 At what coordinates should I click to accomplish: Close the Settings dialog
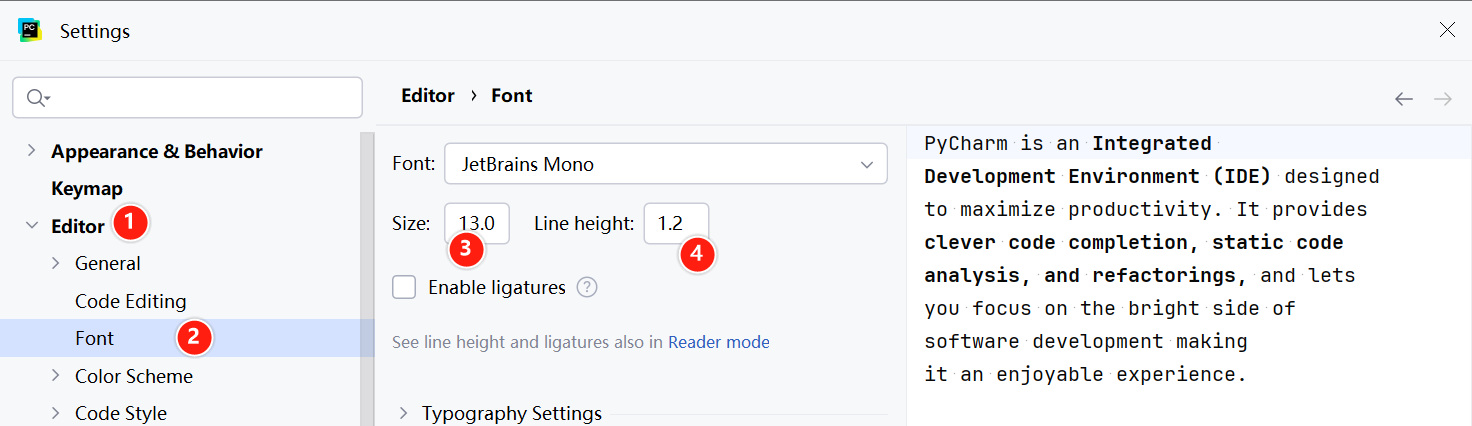[x=1447, y=30]
